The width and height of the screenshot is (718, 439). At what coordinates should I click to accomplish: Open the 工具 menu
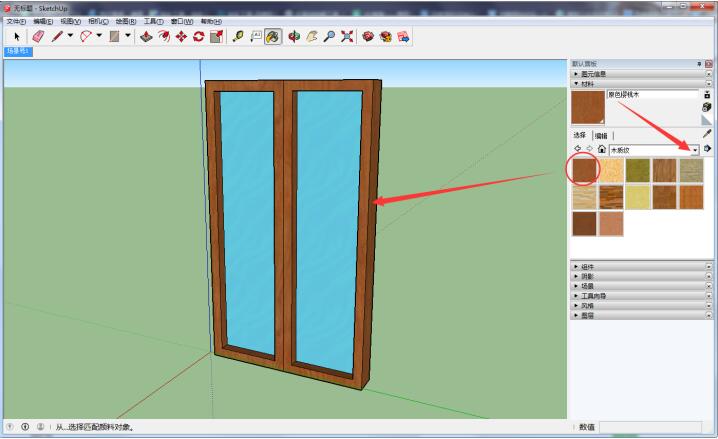point(153,21)
